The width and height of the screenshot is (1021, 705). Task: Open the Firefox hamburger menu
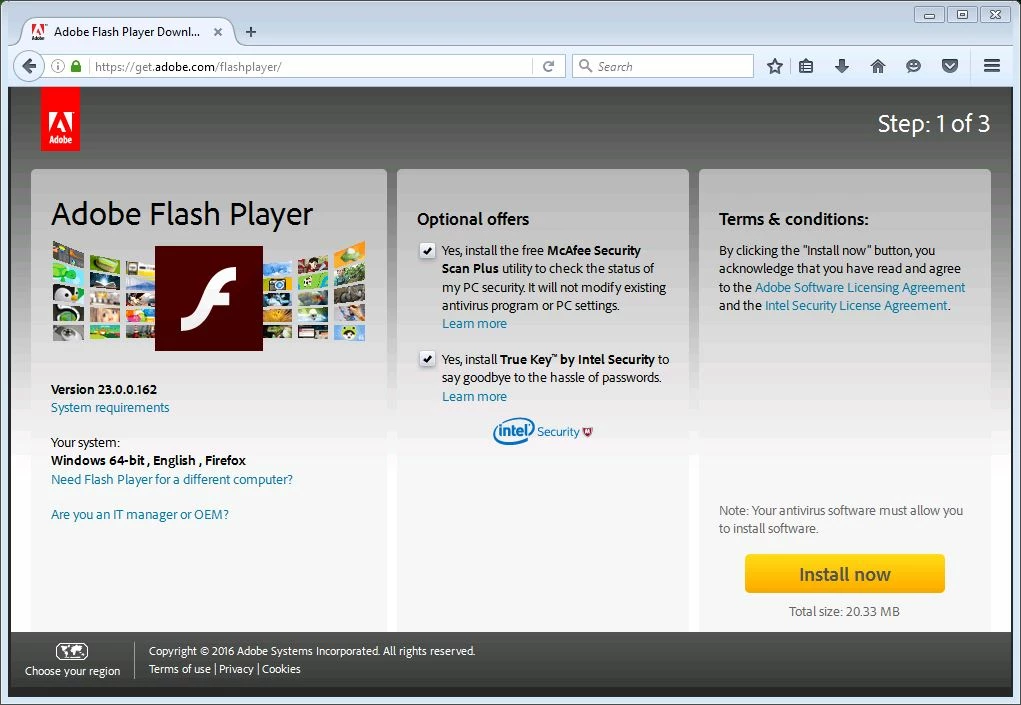click(992, 66)
